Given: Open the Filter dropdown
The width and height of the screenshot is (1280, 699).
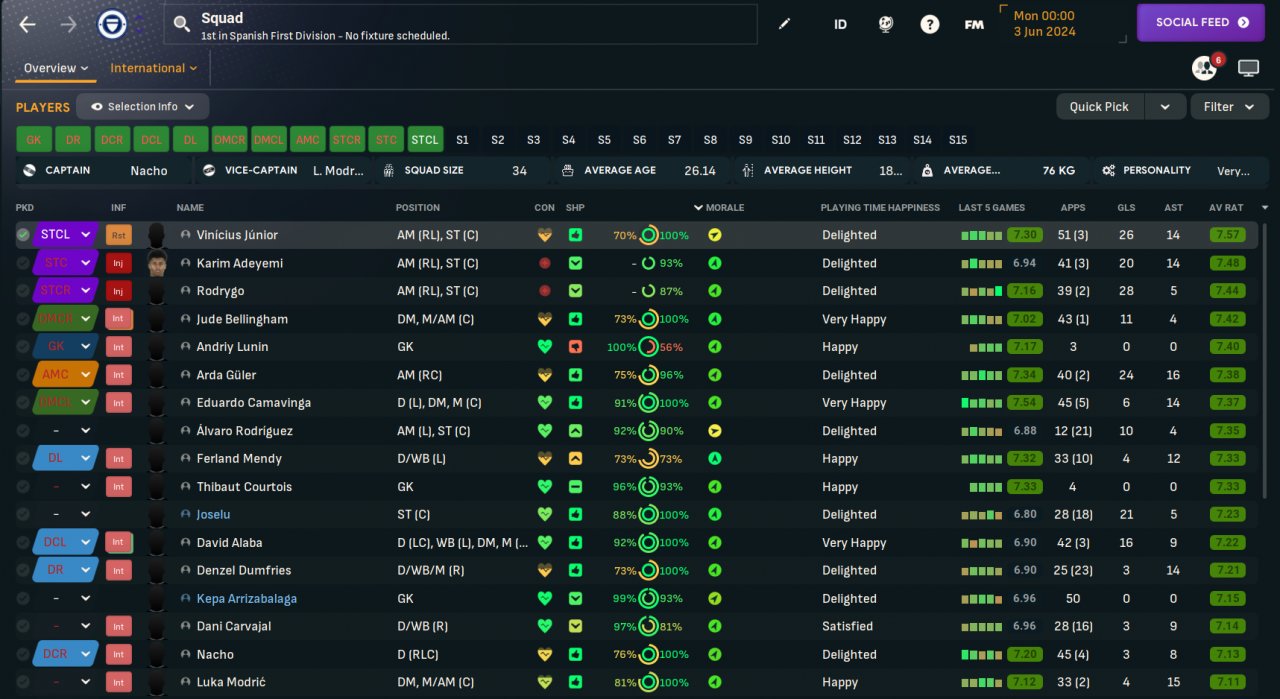Looking at the screenshot, I should point(1229,107).
